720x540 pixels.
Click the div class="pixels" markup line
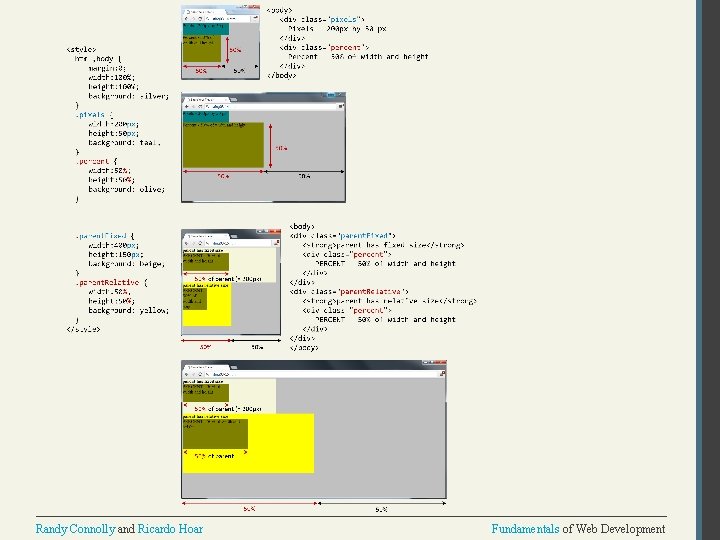321,20
